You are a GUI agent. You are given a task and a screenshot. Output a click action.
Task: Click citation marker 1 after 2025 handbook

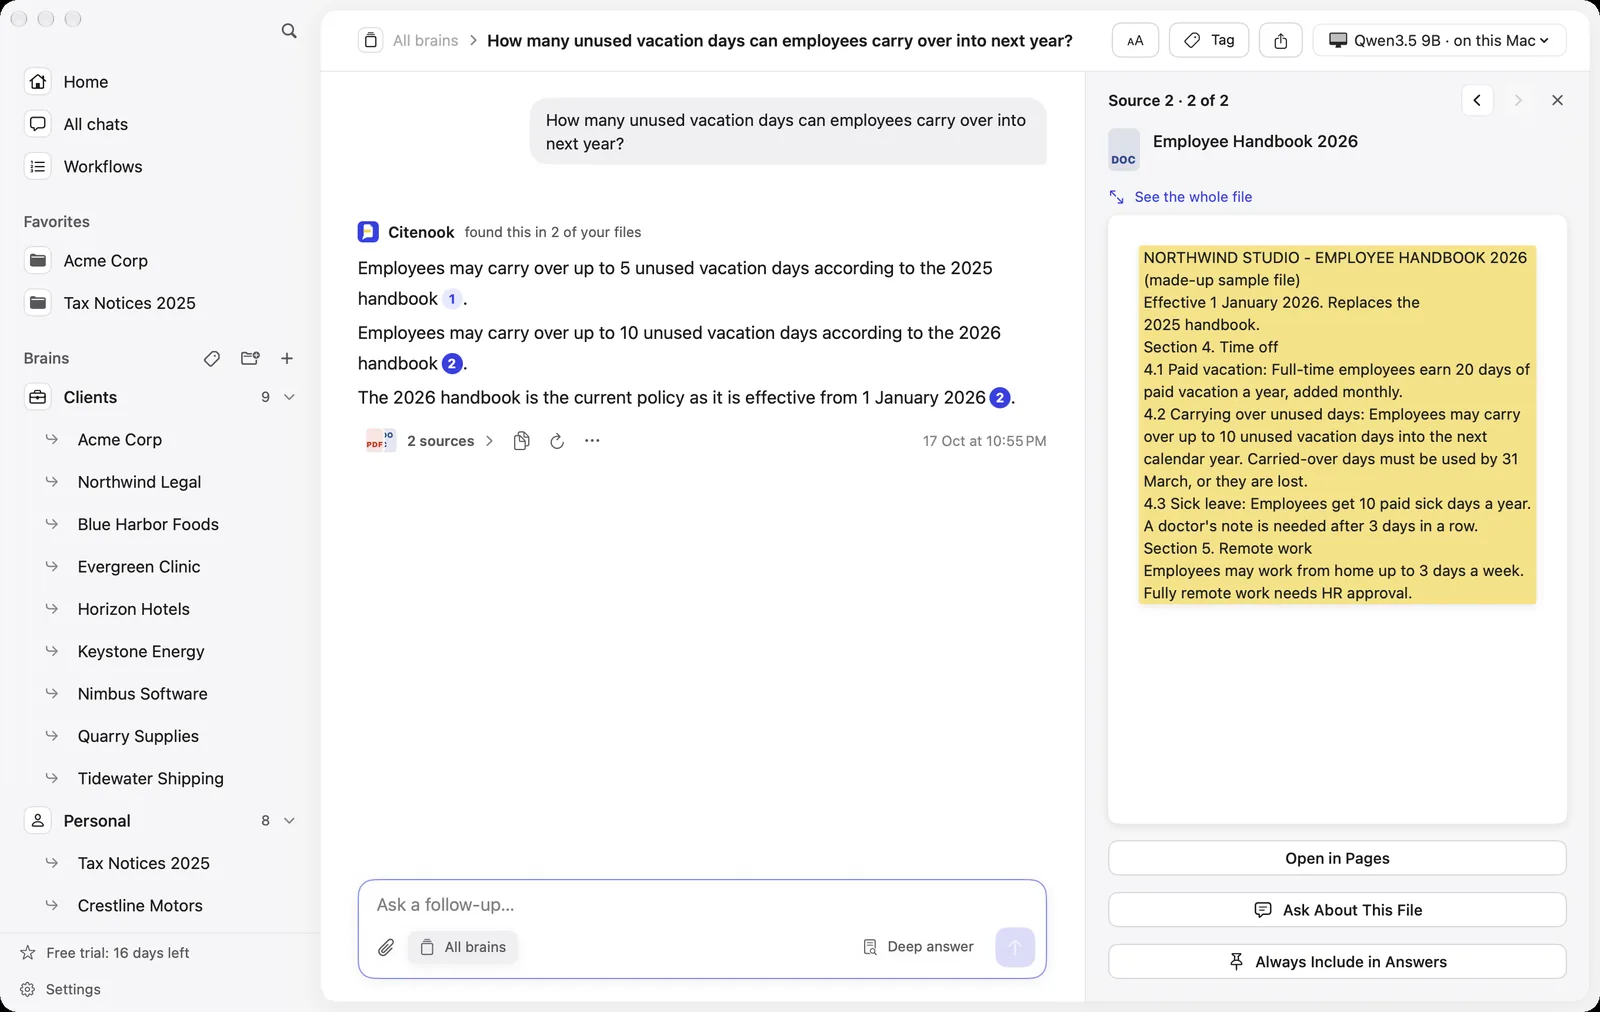pyautogui.click(x=452, y=299)
